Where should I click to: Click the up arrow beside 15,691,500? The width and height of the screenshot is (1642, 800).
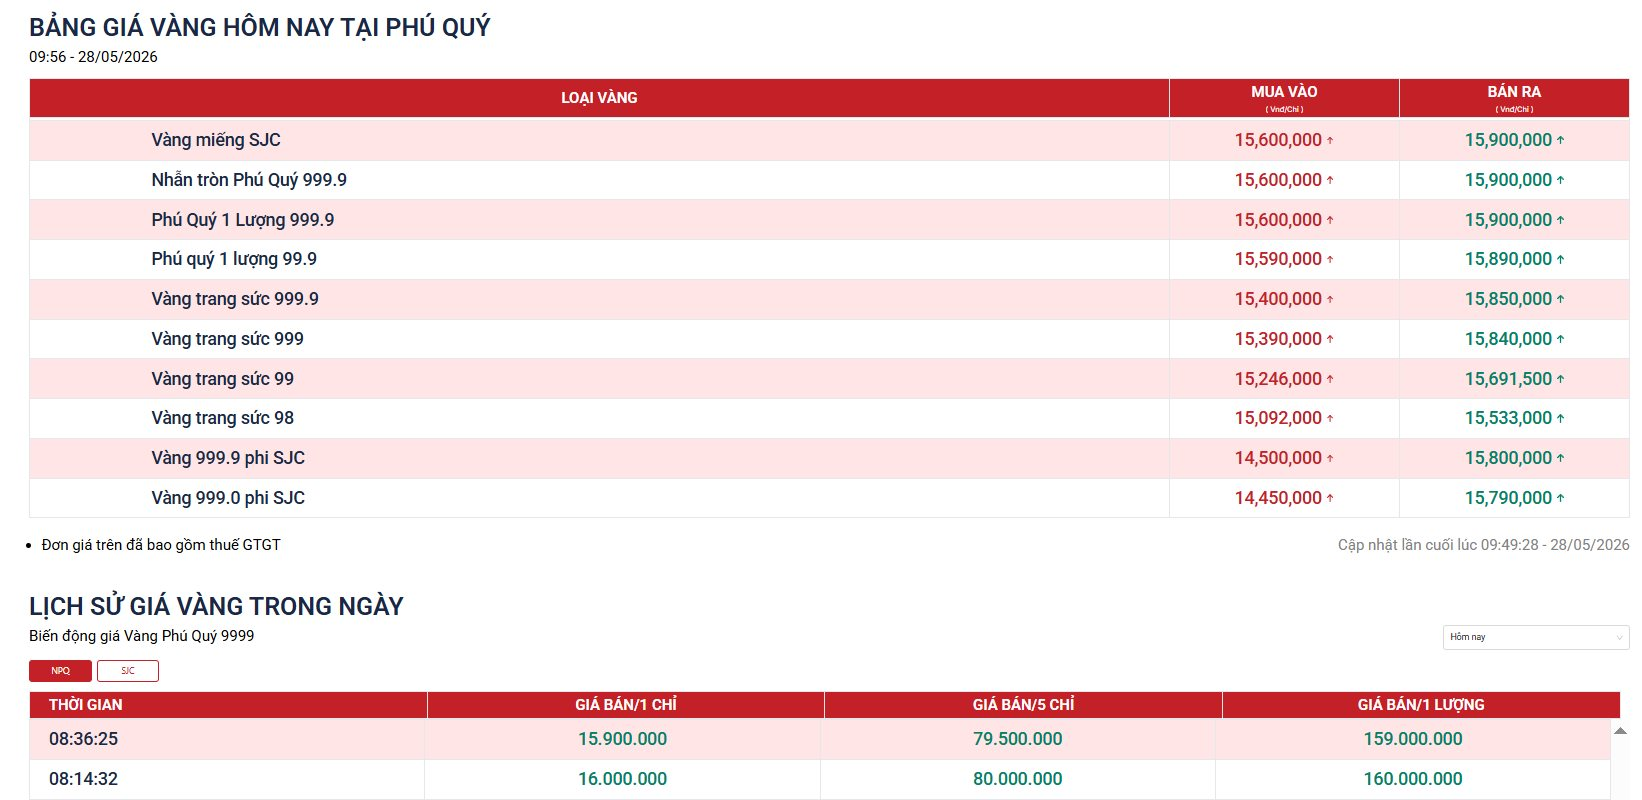[x=1560, y=379]
